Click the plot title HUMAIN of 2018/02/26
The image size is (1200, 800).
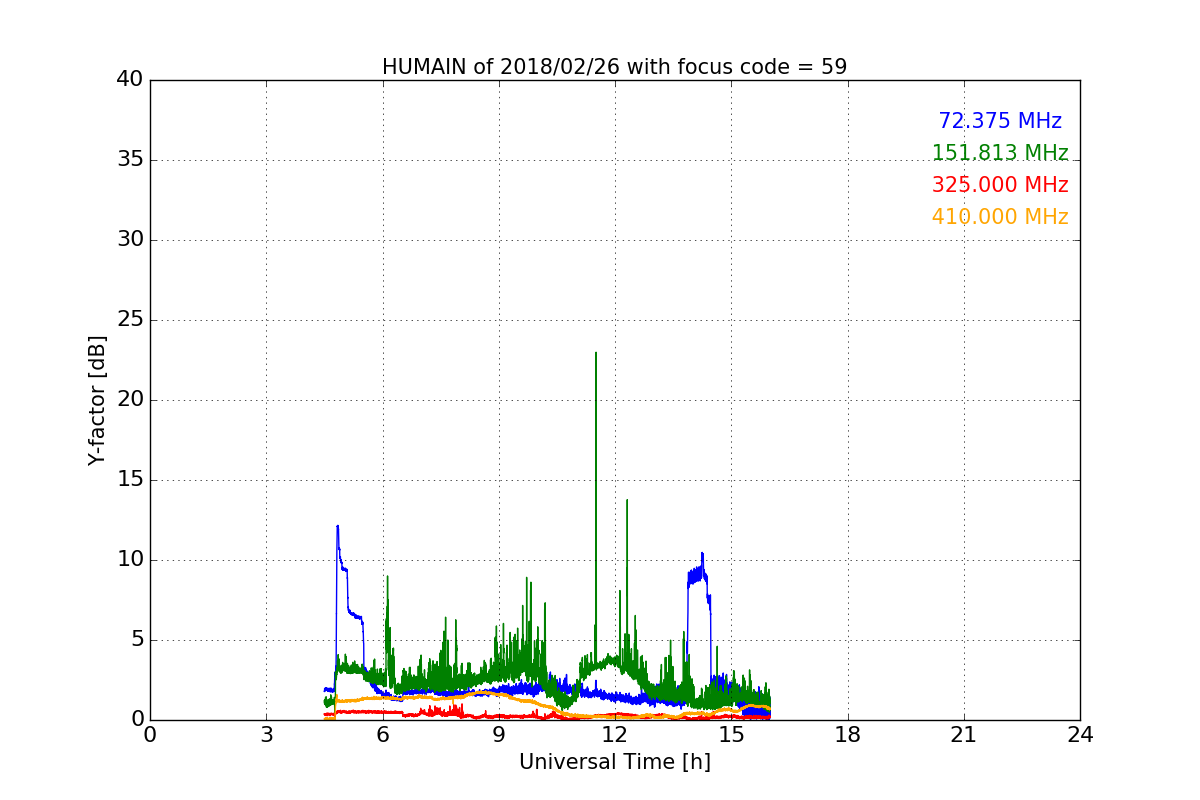tap(614, 67)
